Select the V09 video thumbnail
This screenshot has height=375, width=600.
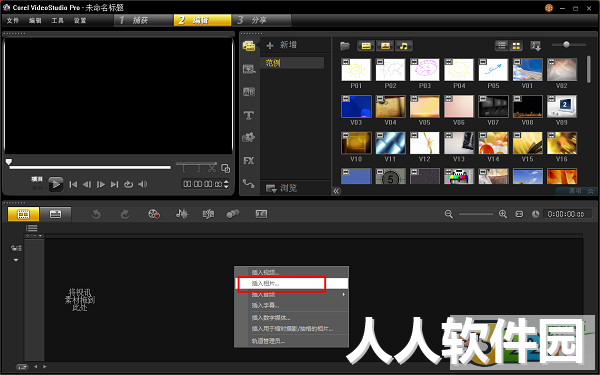(562, 106)
